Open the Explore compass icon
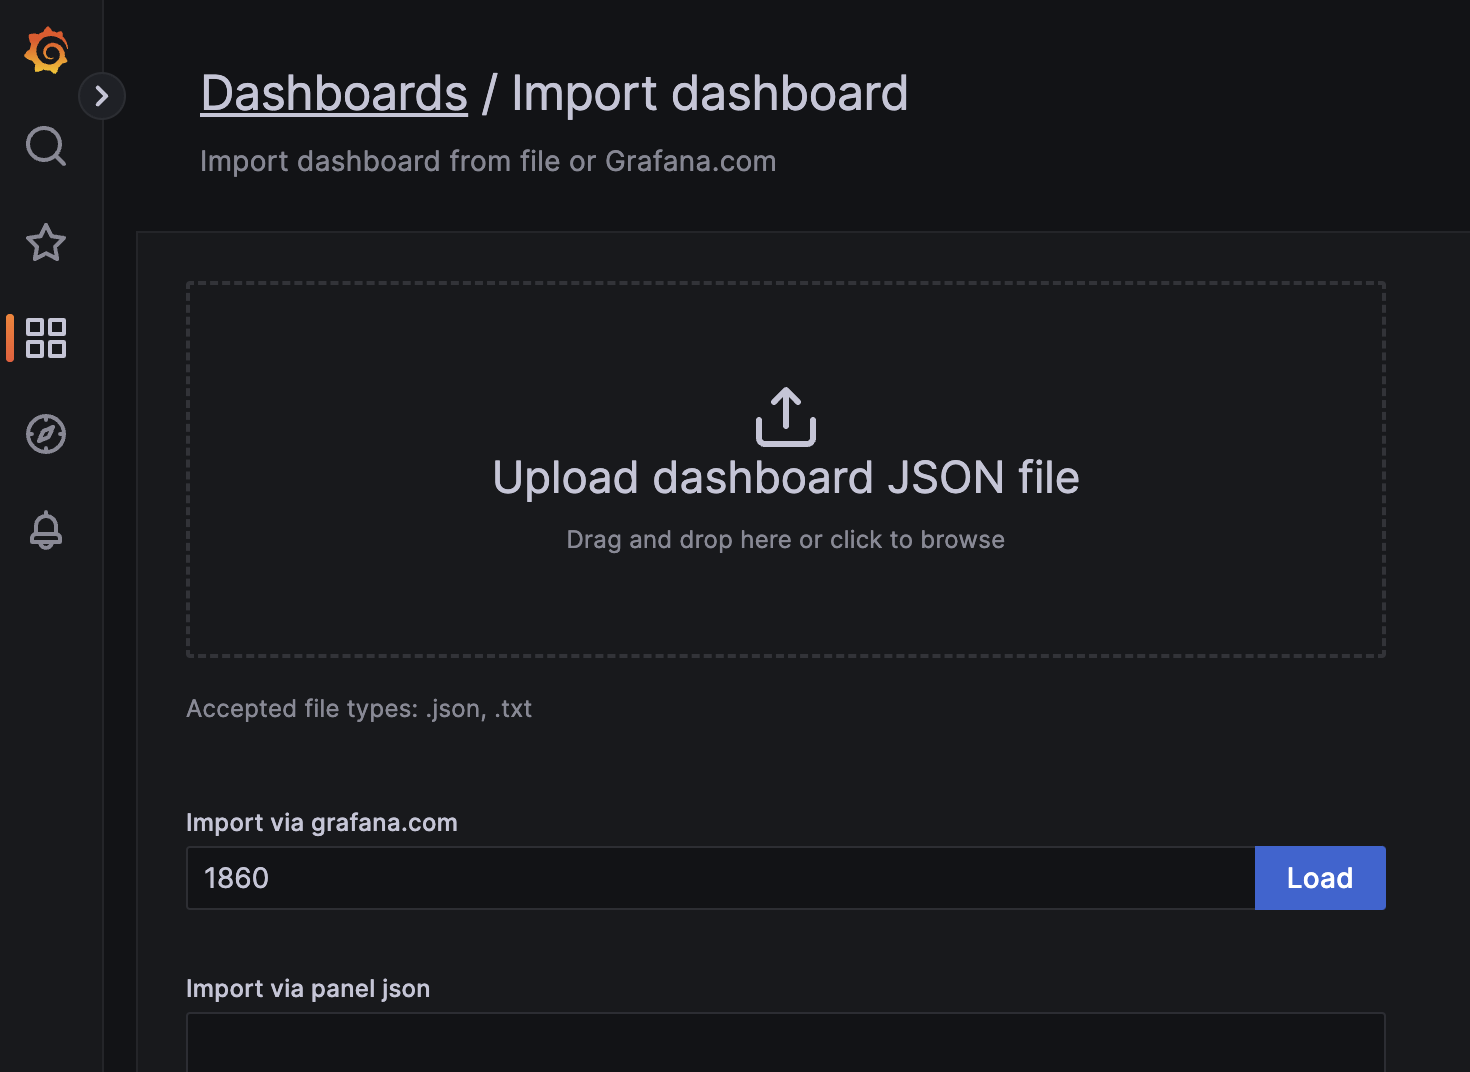Viewport: 1470px width, 1072px height. click(x=46, y=434)
